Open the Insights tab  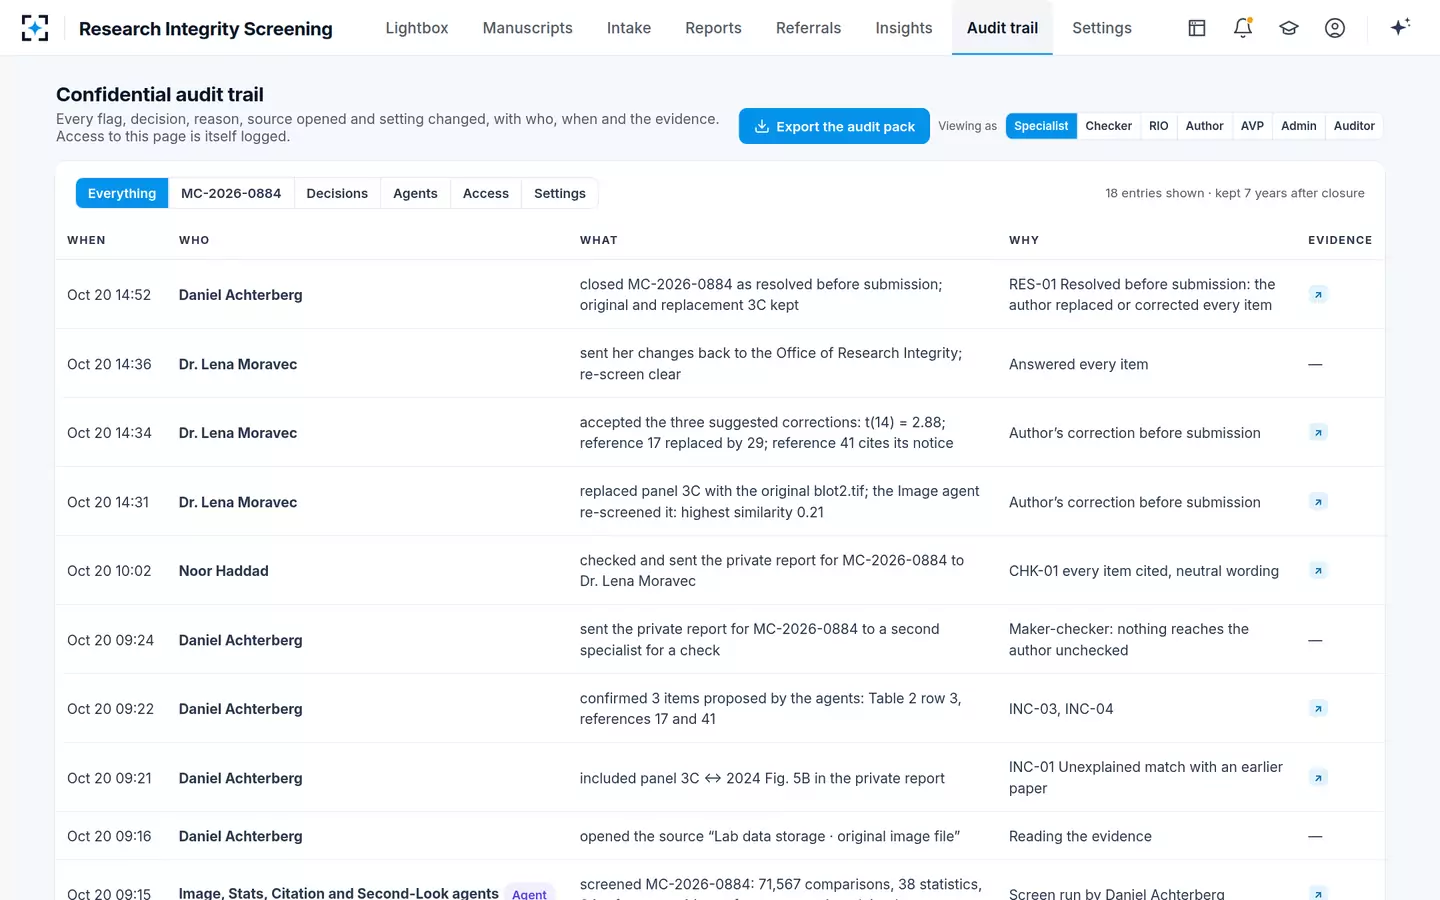[904, 28]
